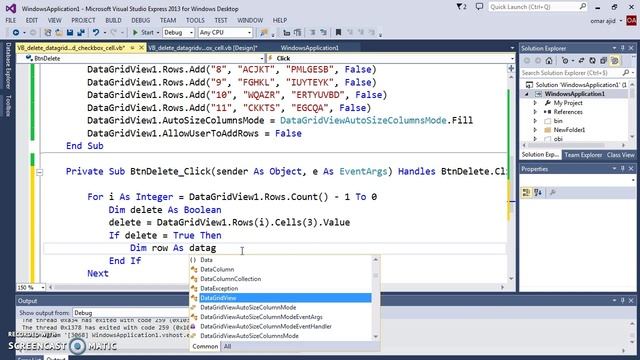
Task: Open the EDIT menu
Action: coord(32,20)
